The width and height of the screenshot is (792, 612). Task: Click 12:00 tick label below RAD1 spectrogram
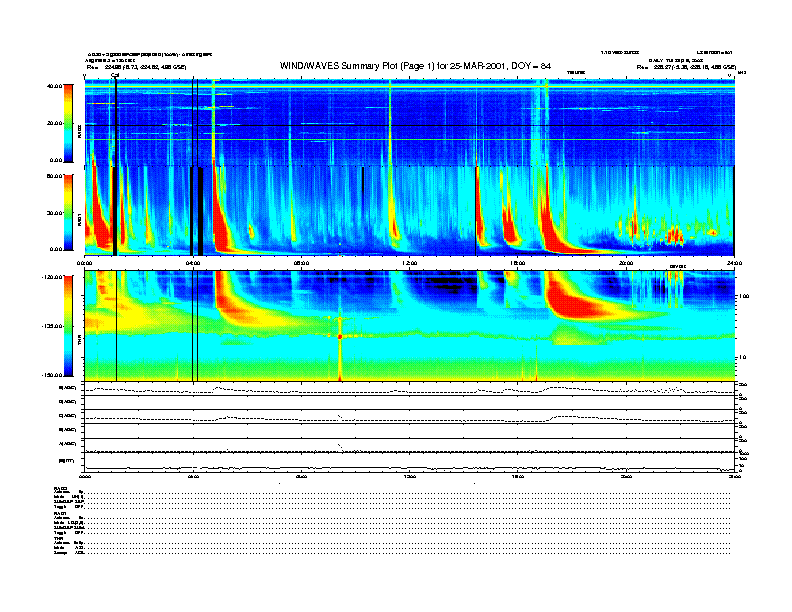pos(410,263)
